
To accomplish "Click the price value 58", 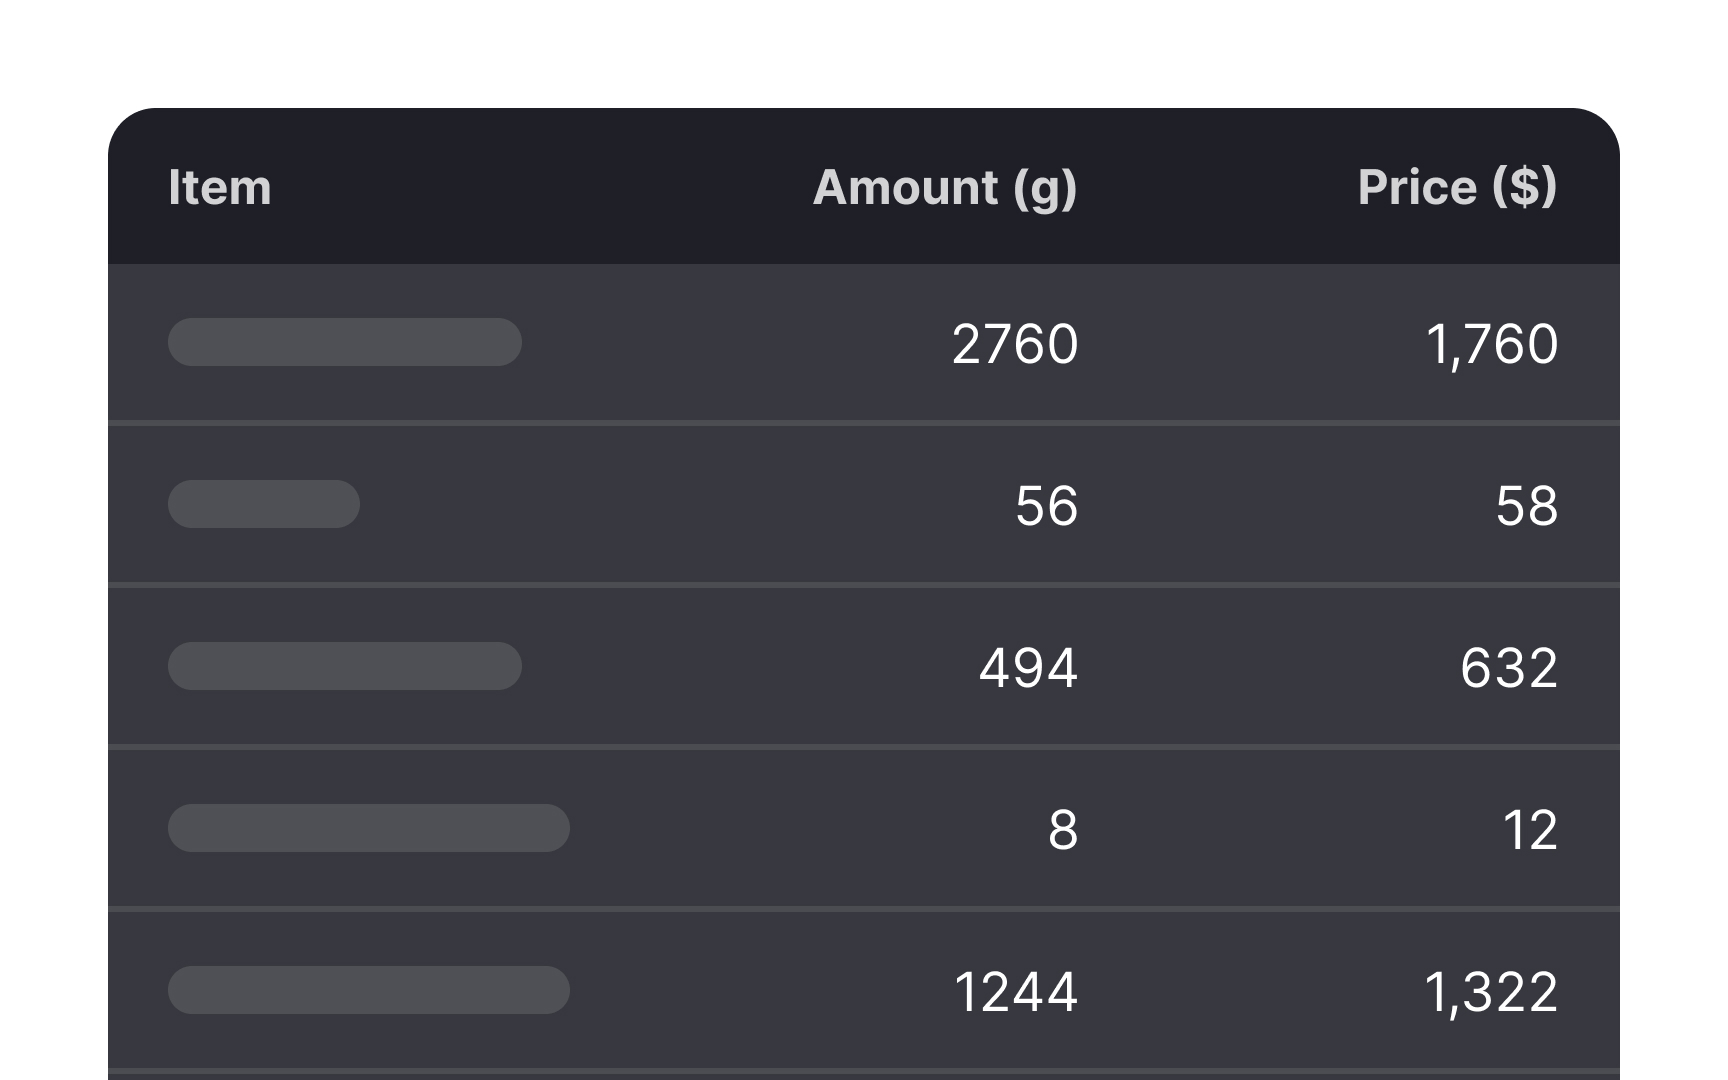I will coord(1526,506).
